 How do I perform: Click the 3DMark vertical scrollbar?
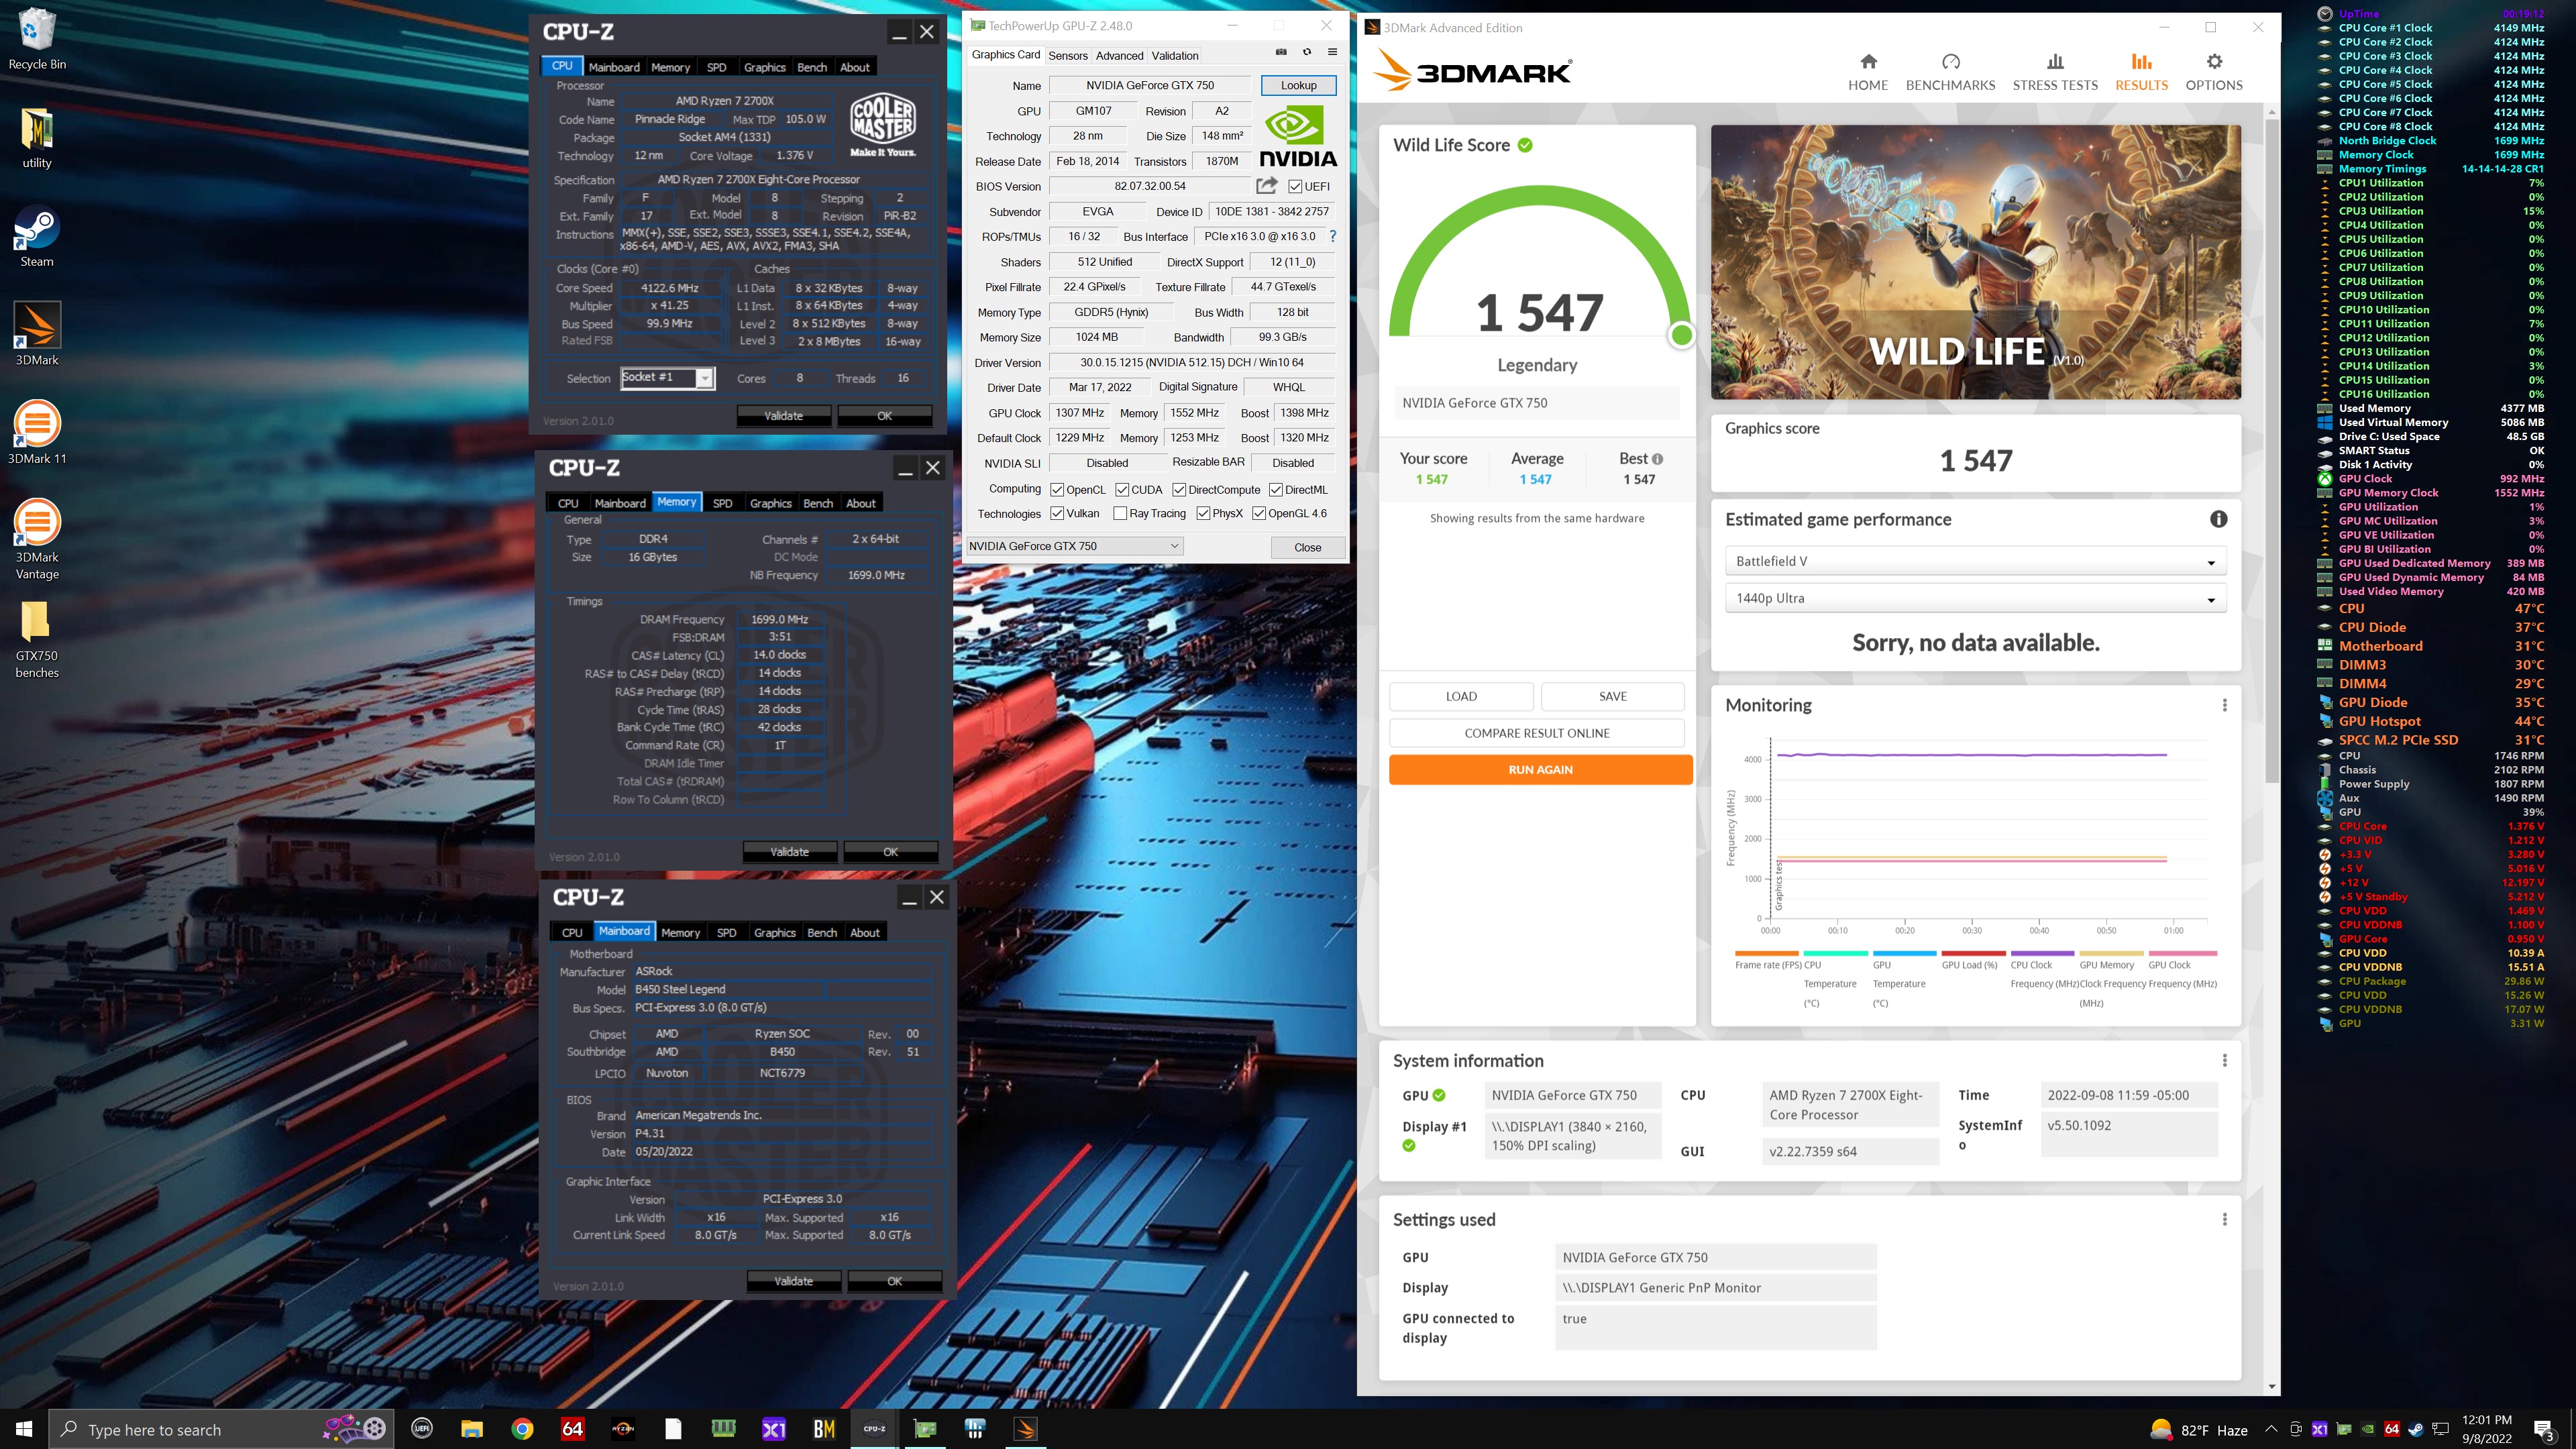click(x=2272, y=450)
